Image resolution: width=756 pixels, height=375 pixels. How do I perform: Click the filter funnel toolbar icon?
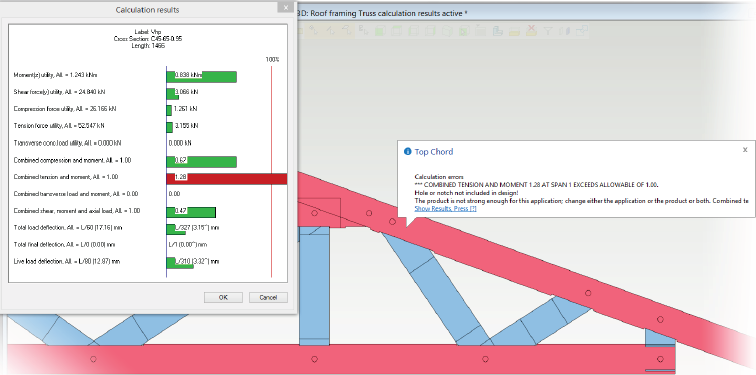(x=548, y=31)
